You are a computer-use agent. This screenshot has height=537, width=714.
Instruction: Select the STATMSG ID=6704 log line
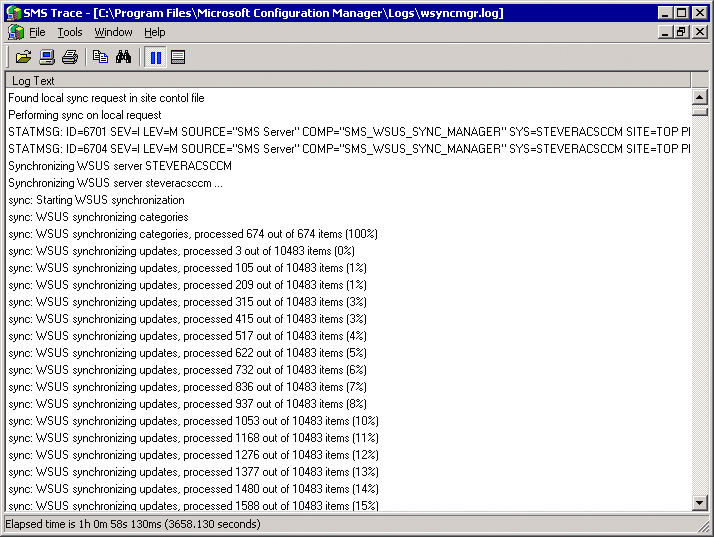click(348, 149)
